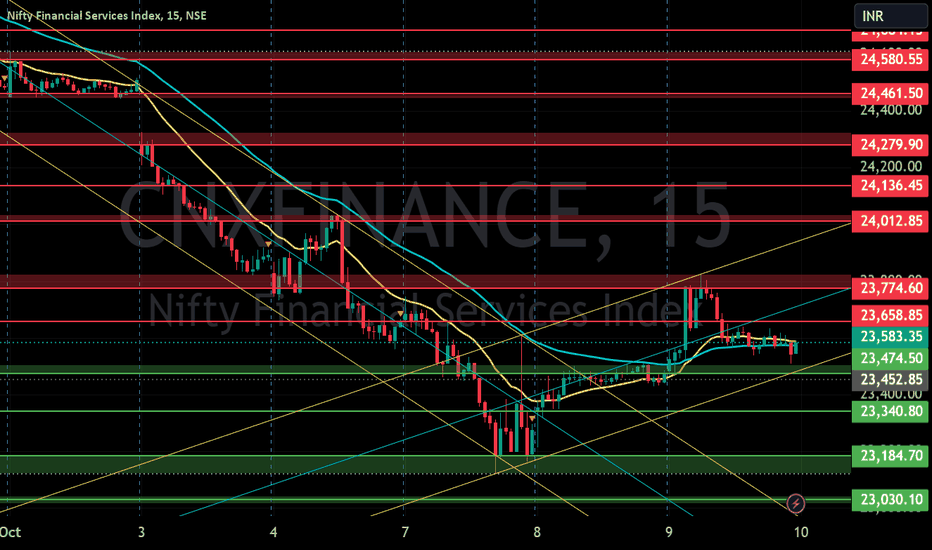Select the 23,030.10 support label
The image size is (932, 550).
click(x=890, y=499)
